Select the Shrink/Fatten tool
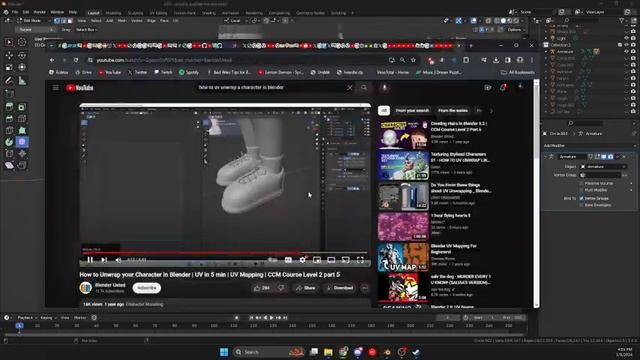Viewport: 640px width, 360px height. pos(22,154)
